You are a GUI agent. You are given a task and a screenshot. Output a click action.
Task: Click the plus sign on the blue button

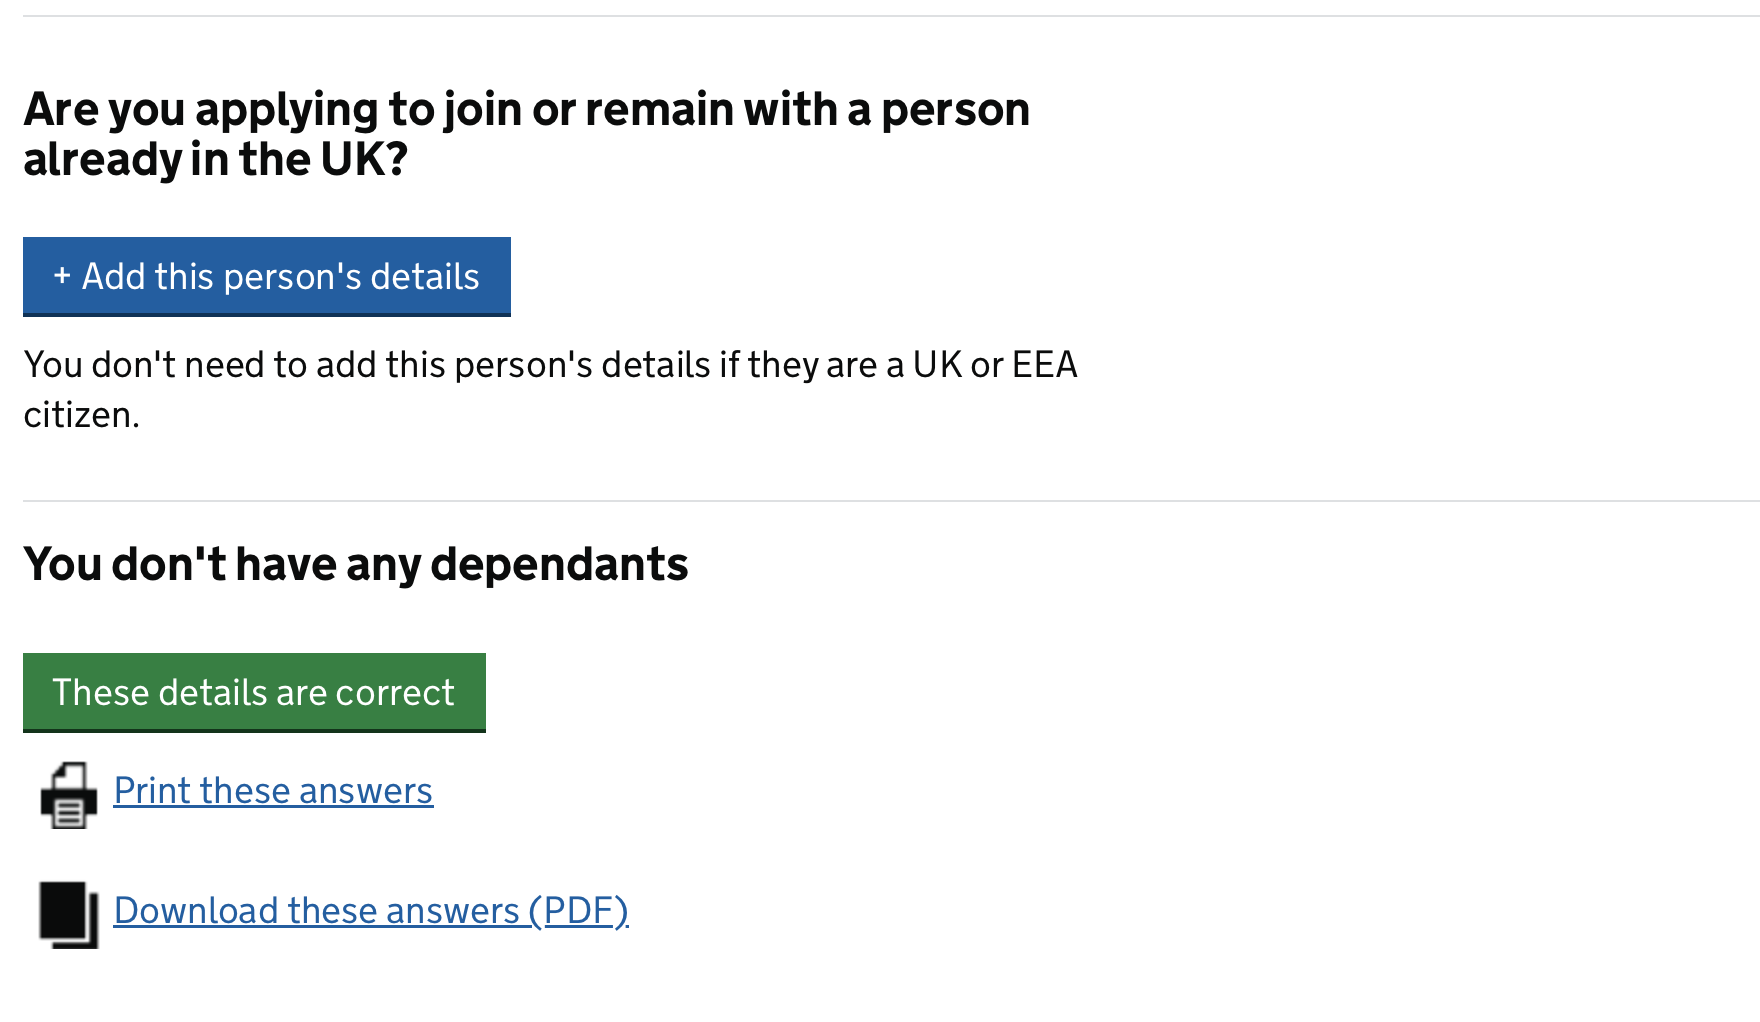62,276
